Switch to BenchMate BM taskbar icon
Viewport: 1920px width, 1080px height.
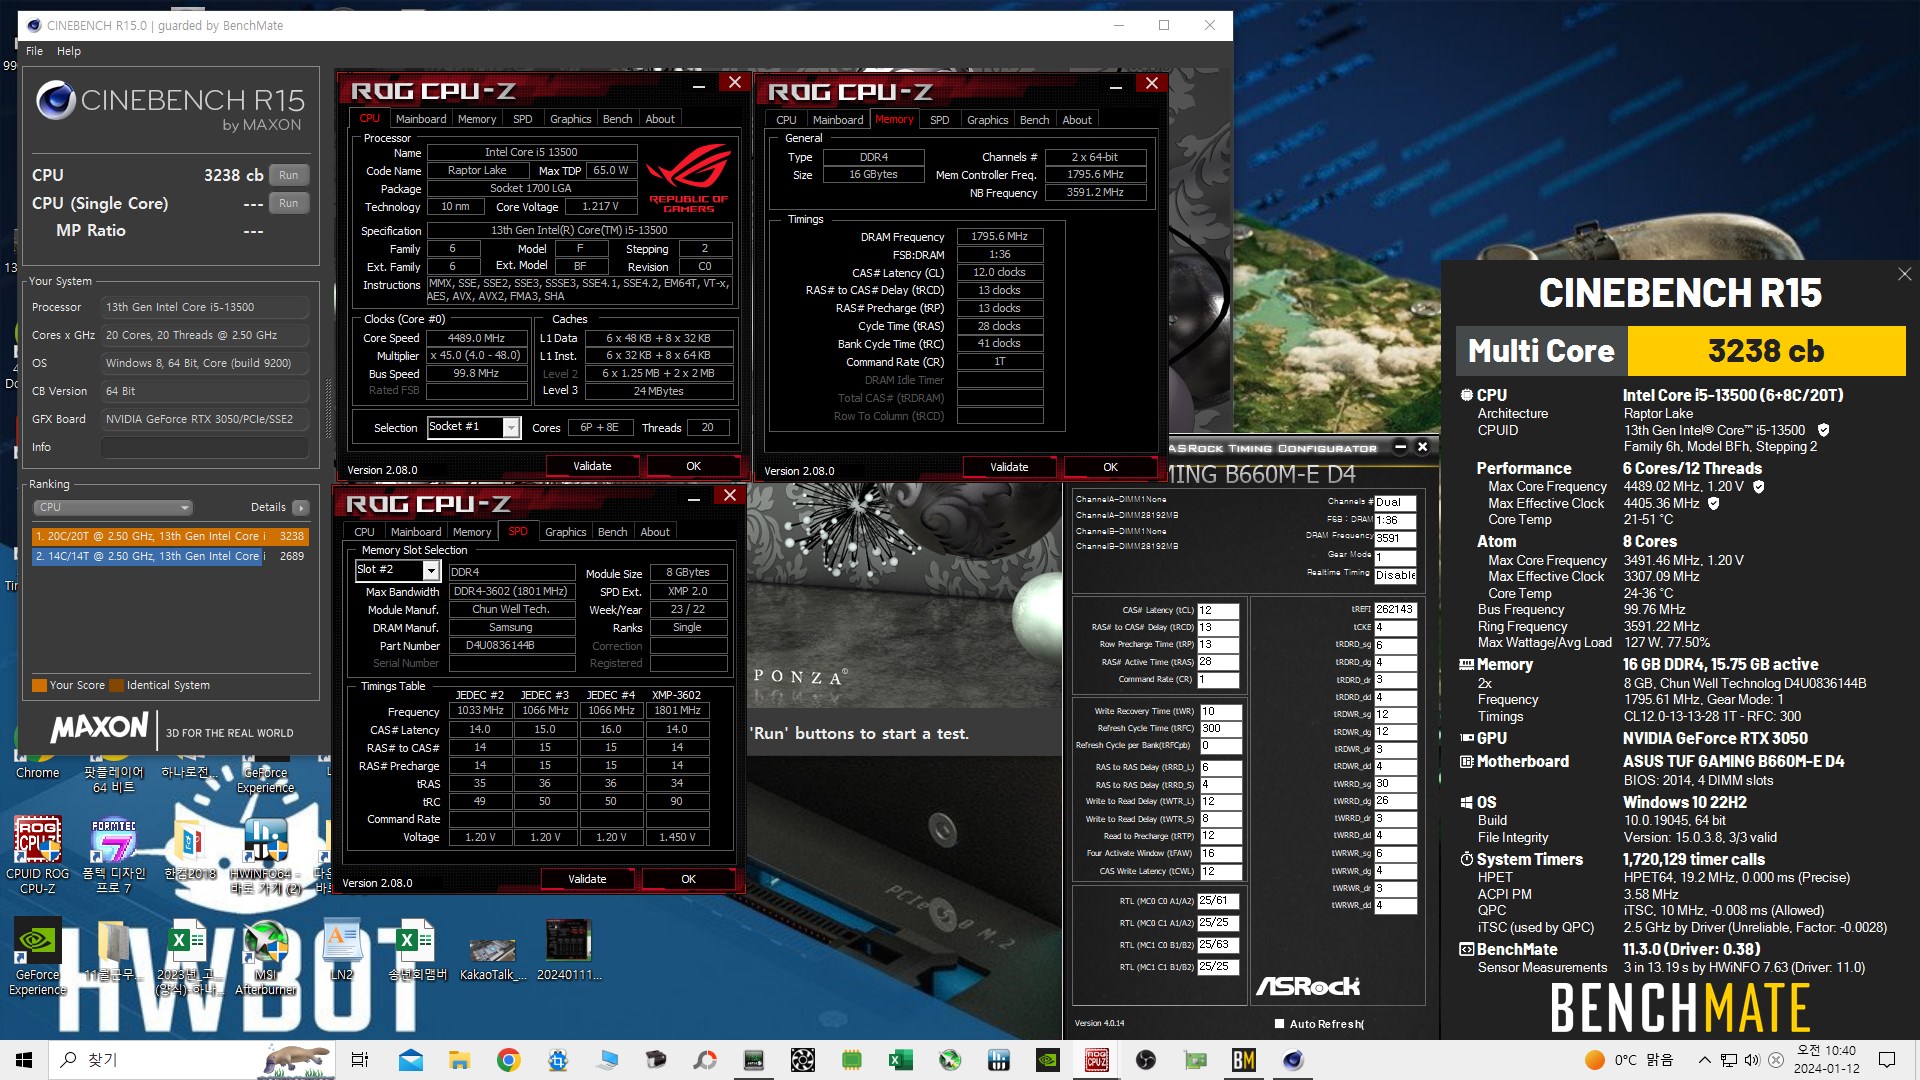pos(1243,1060)
